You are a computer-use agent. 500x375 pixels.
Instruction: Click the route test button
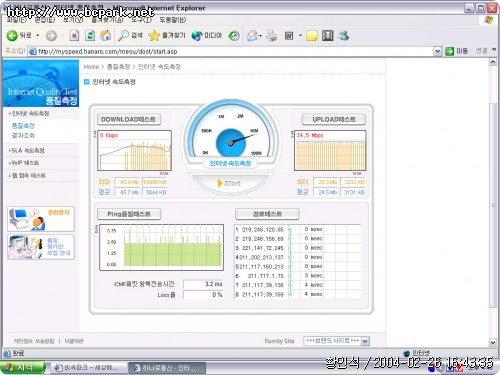tap(267, 214)
